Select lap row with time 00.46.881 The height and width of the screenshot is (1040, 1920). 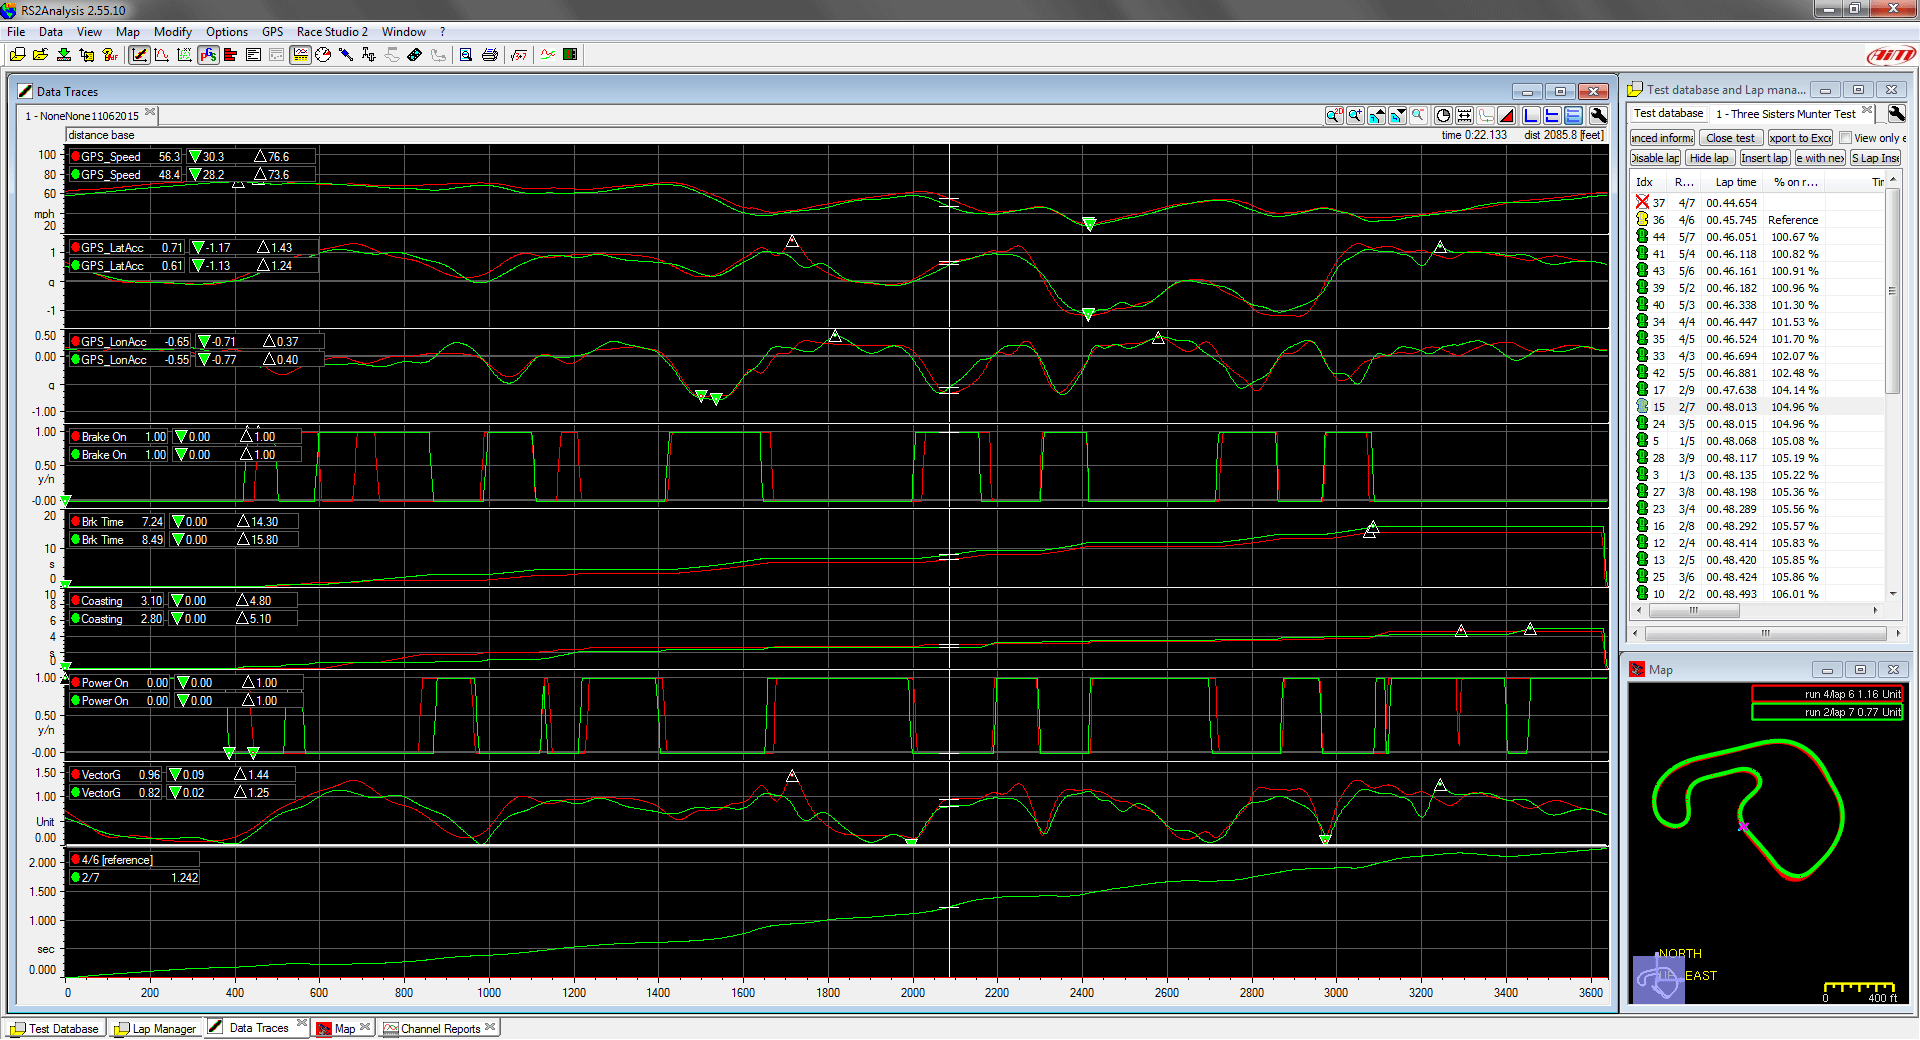1758,373
